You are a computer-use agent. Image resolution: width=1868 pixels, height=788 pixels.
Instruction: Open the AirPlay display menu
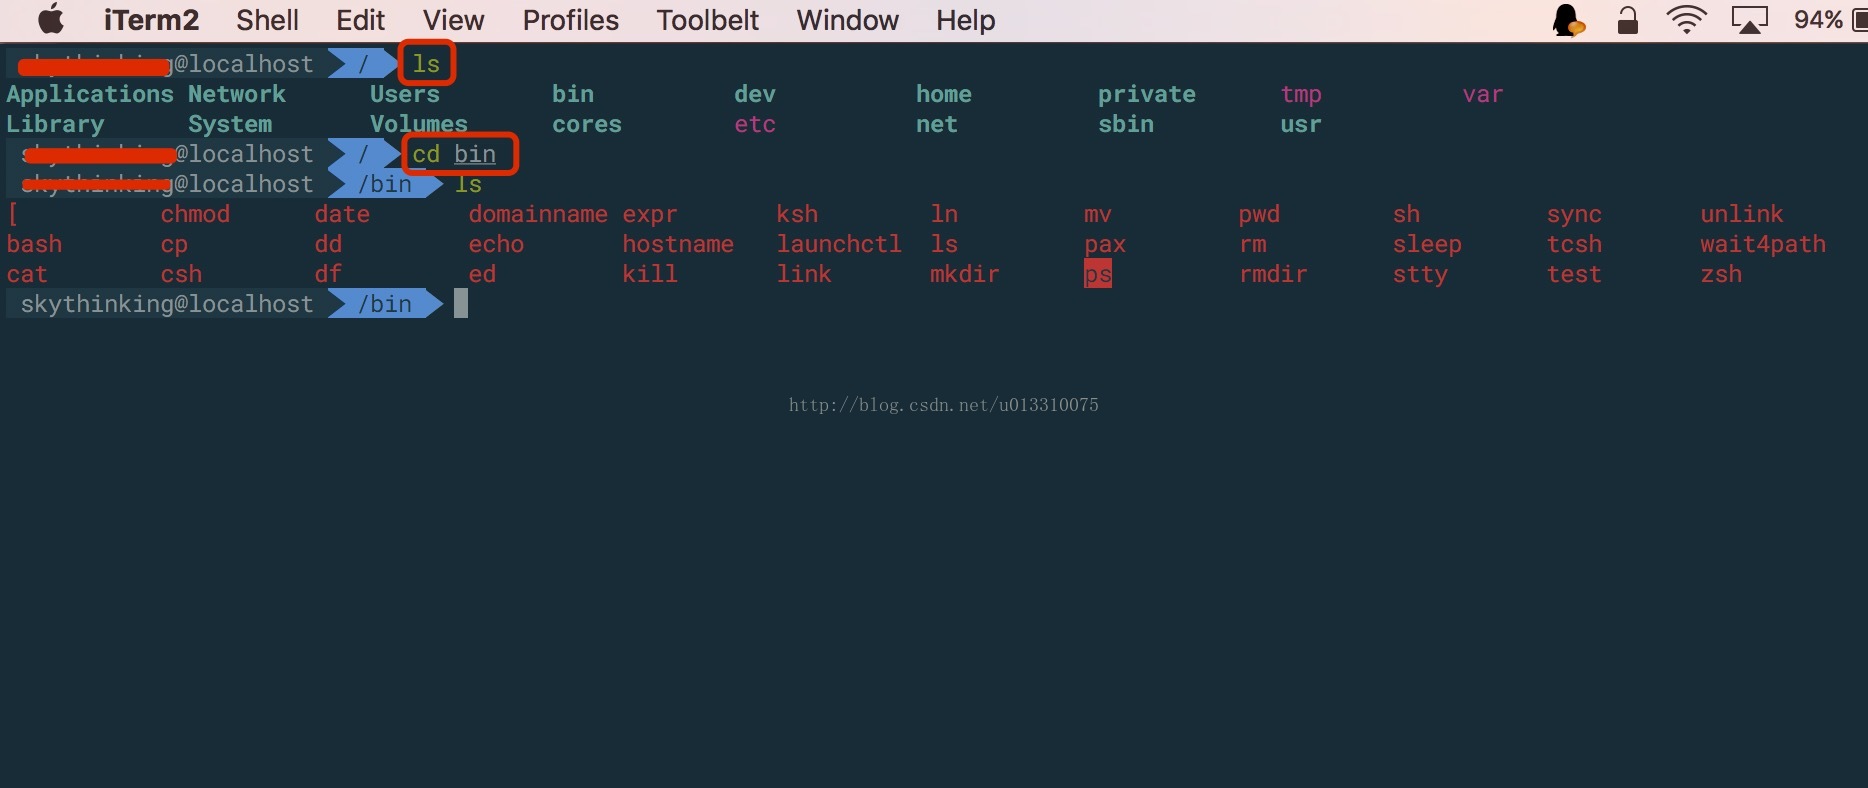point(1750,20)
